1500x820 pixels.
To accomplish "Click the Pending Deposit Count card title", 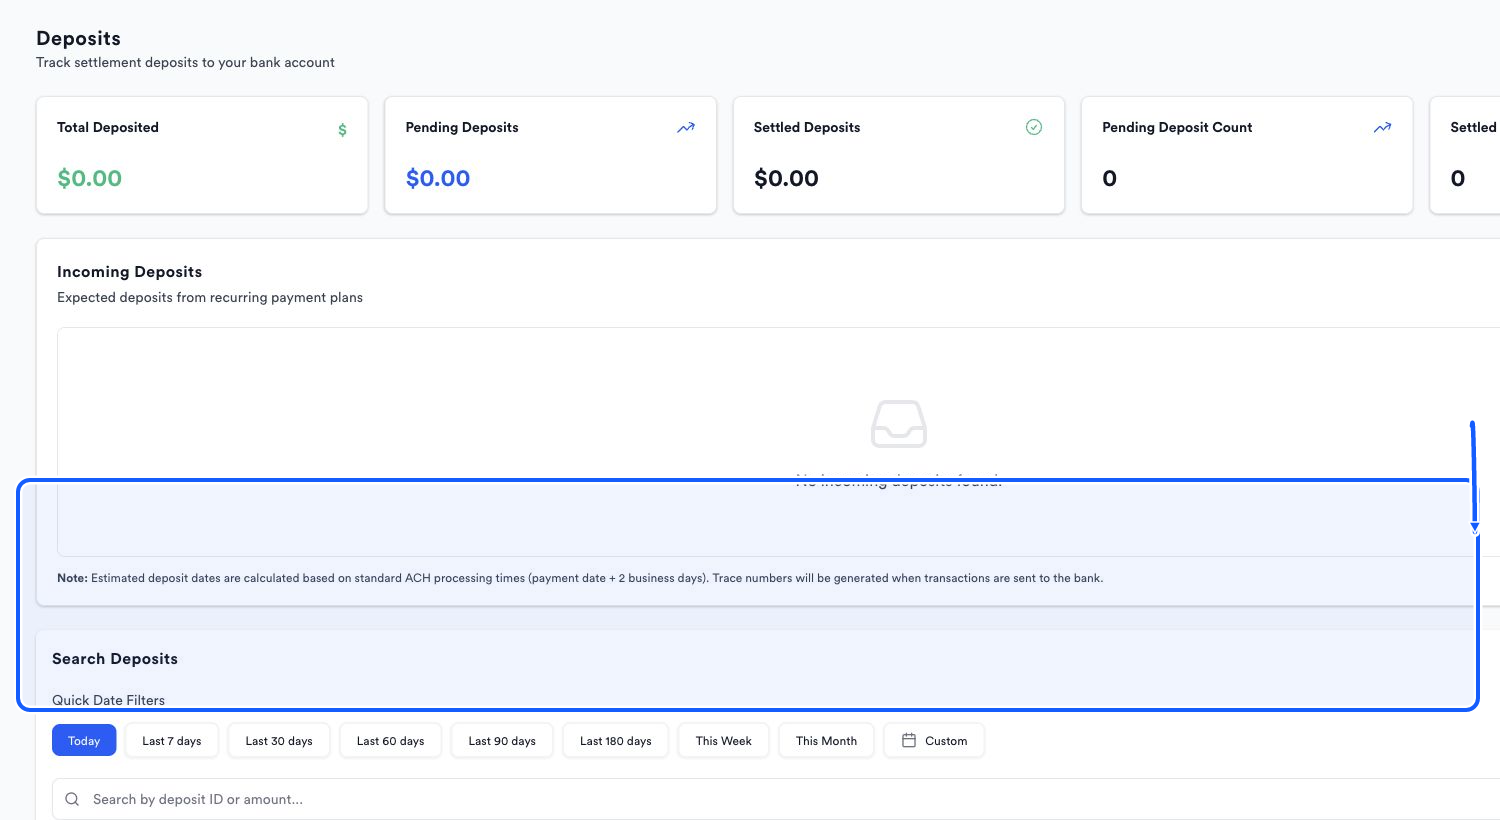I will [x=1177, y=127].
